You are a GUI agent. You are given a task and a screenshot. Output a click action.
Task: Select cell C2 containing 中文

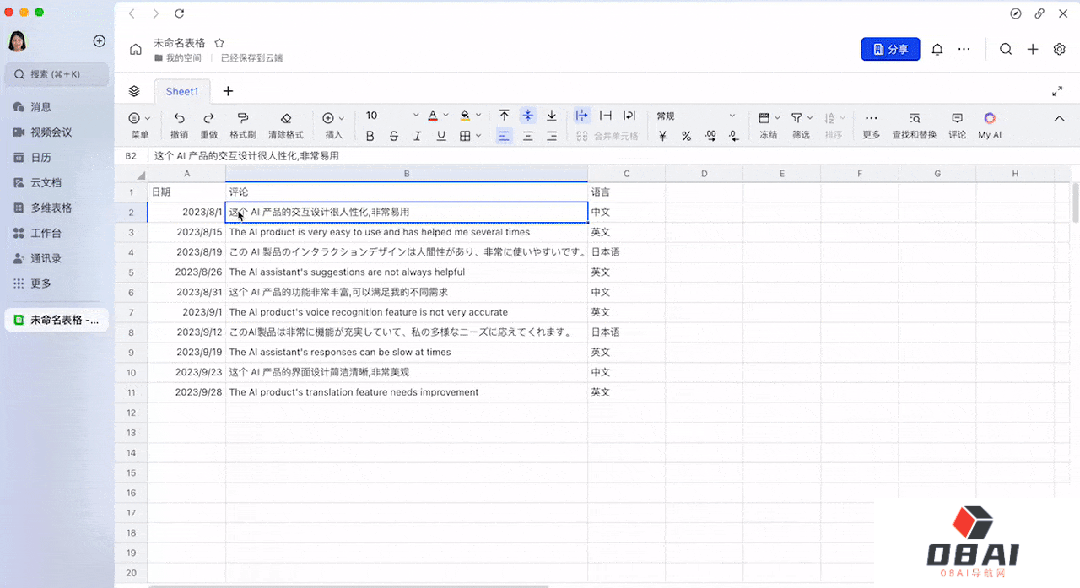[x=626, y=212]
